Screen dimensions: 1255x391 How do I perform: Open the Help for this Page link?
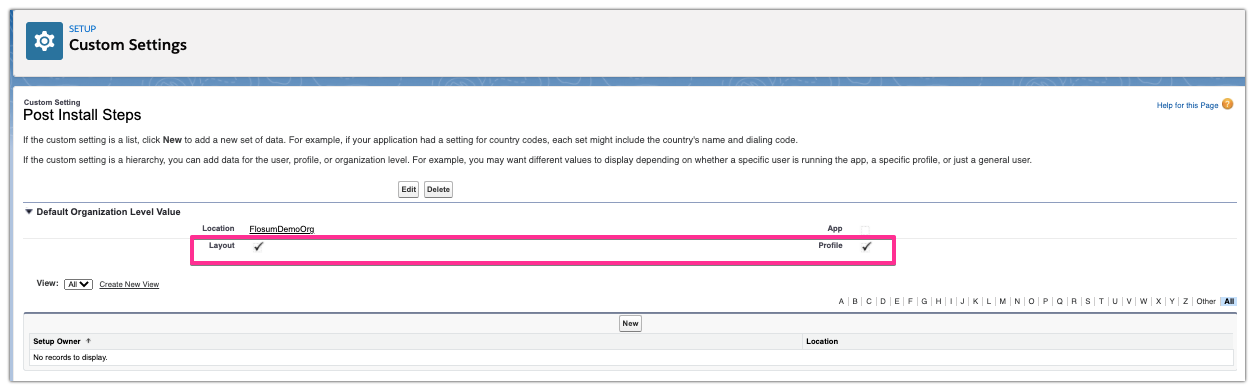click(x=1187, y=105)
